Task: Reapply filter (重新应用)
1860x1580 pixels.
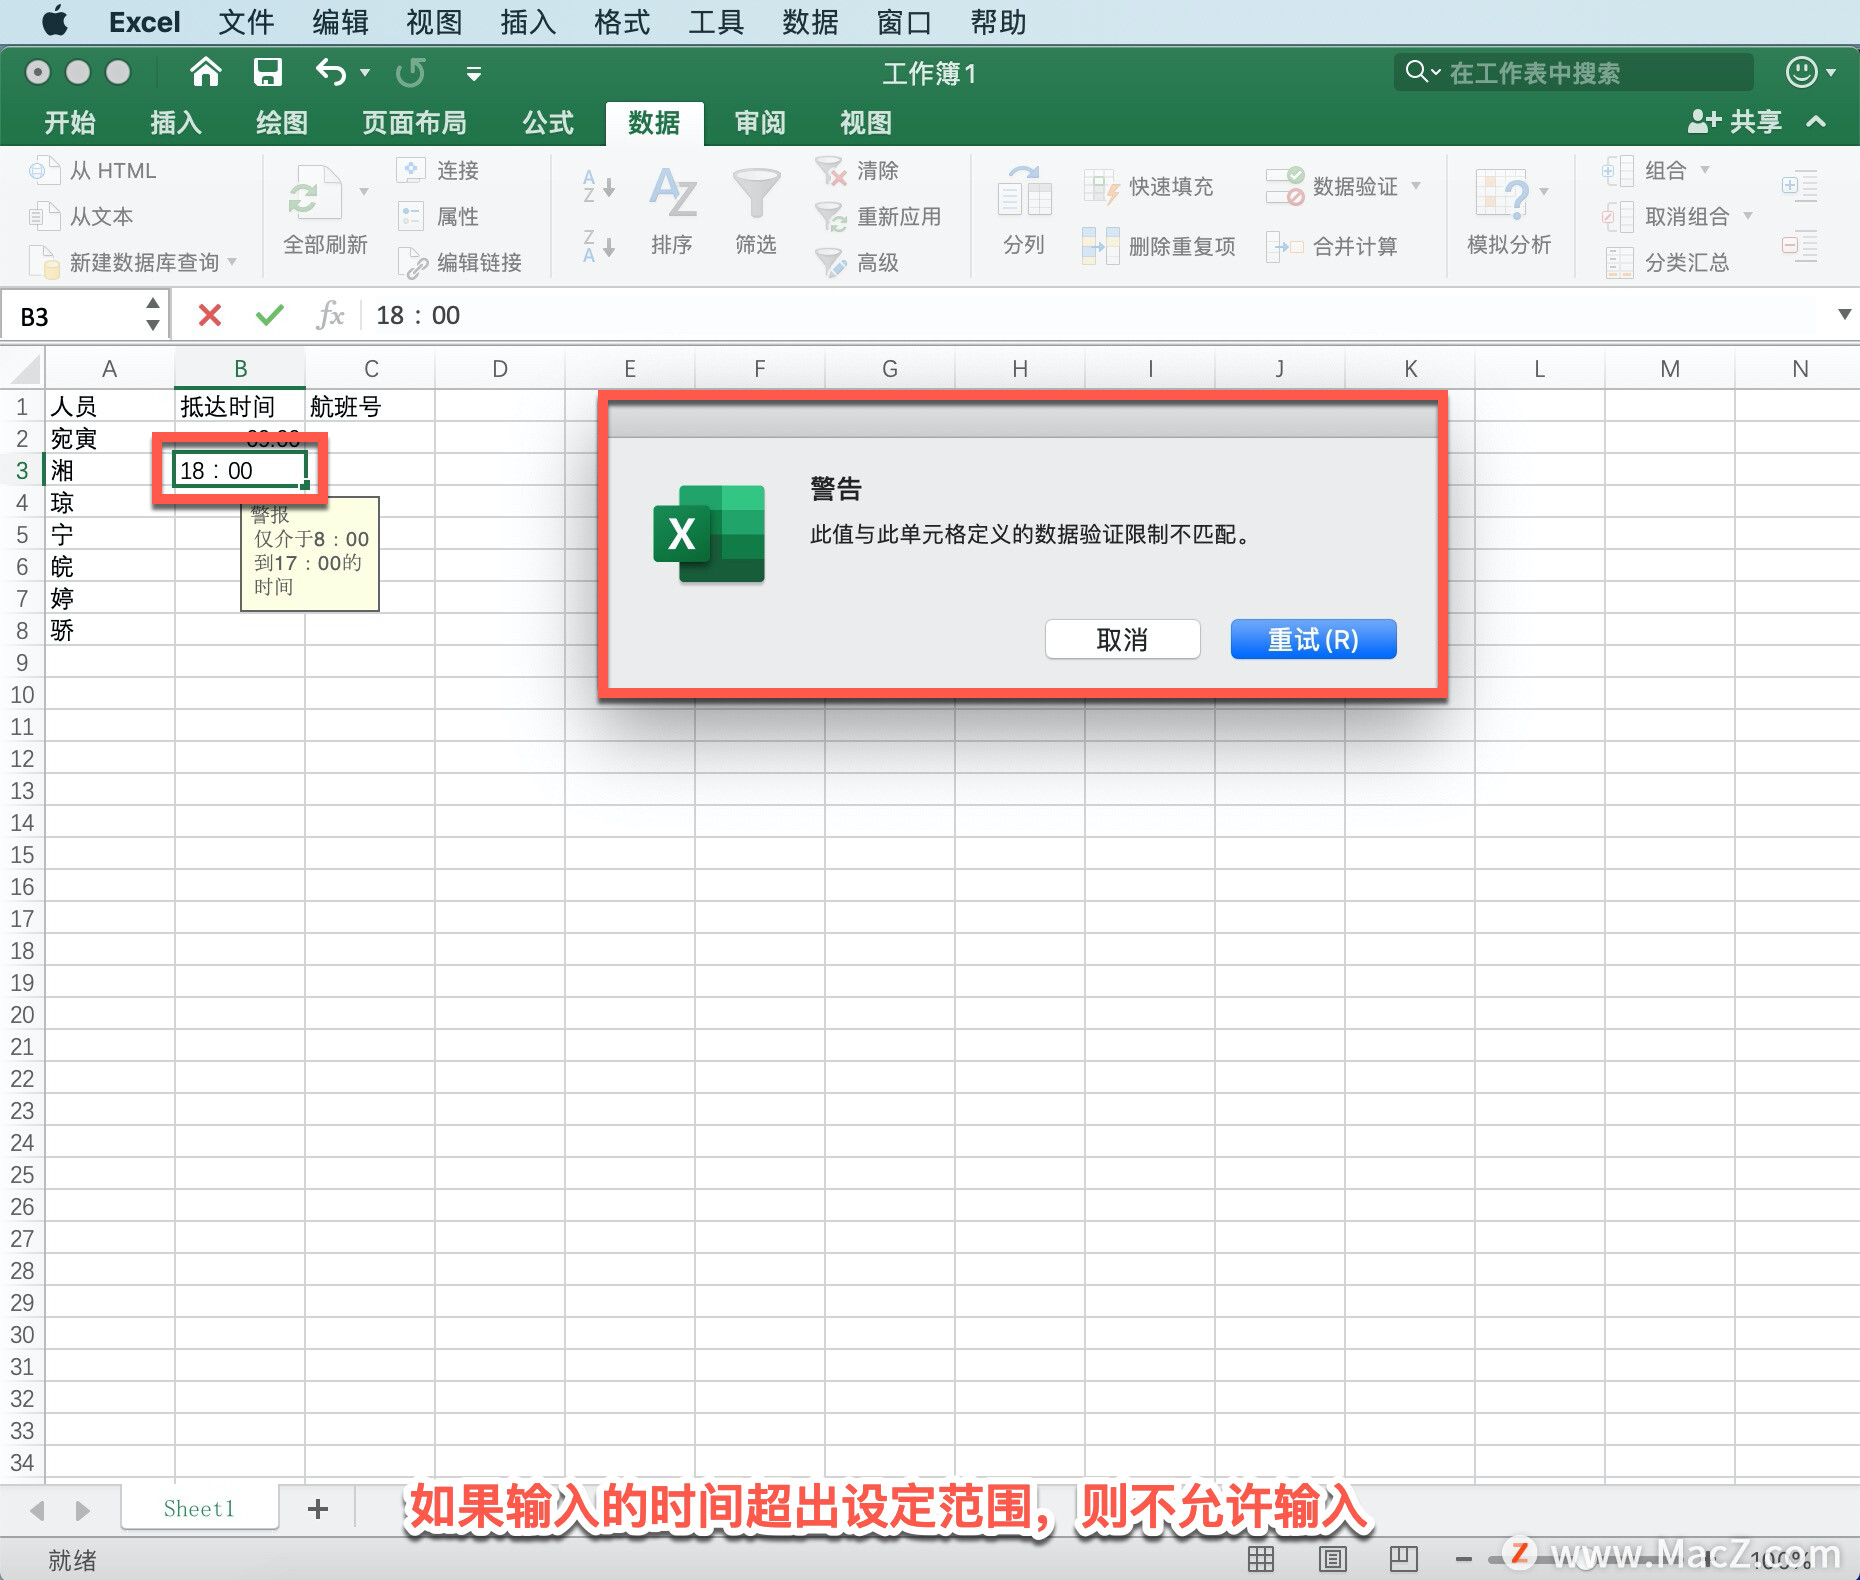Action: [x=878, y=217]
